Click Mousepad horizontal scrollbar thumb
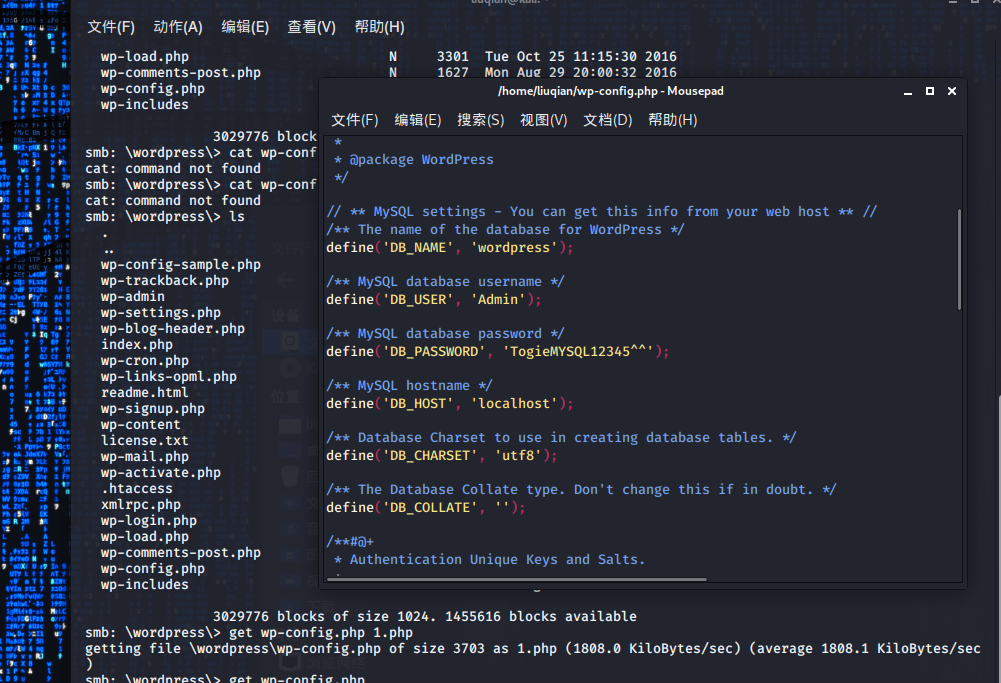This screenshot has width=1001, height=683. coord(517,580)
